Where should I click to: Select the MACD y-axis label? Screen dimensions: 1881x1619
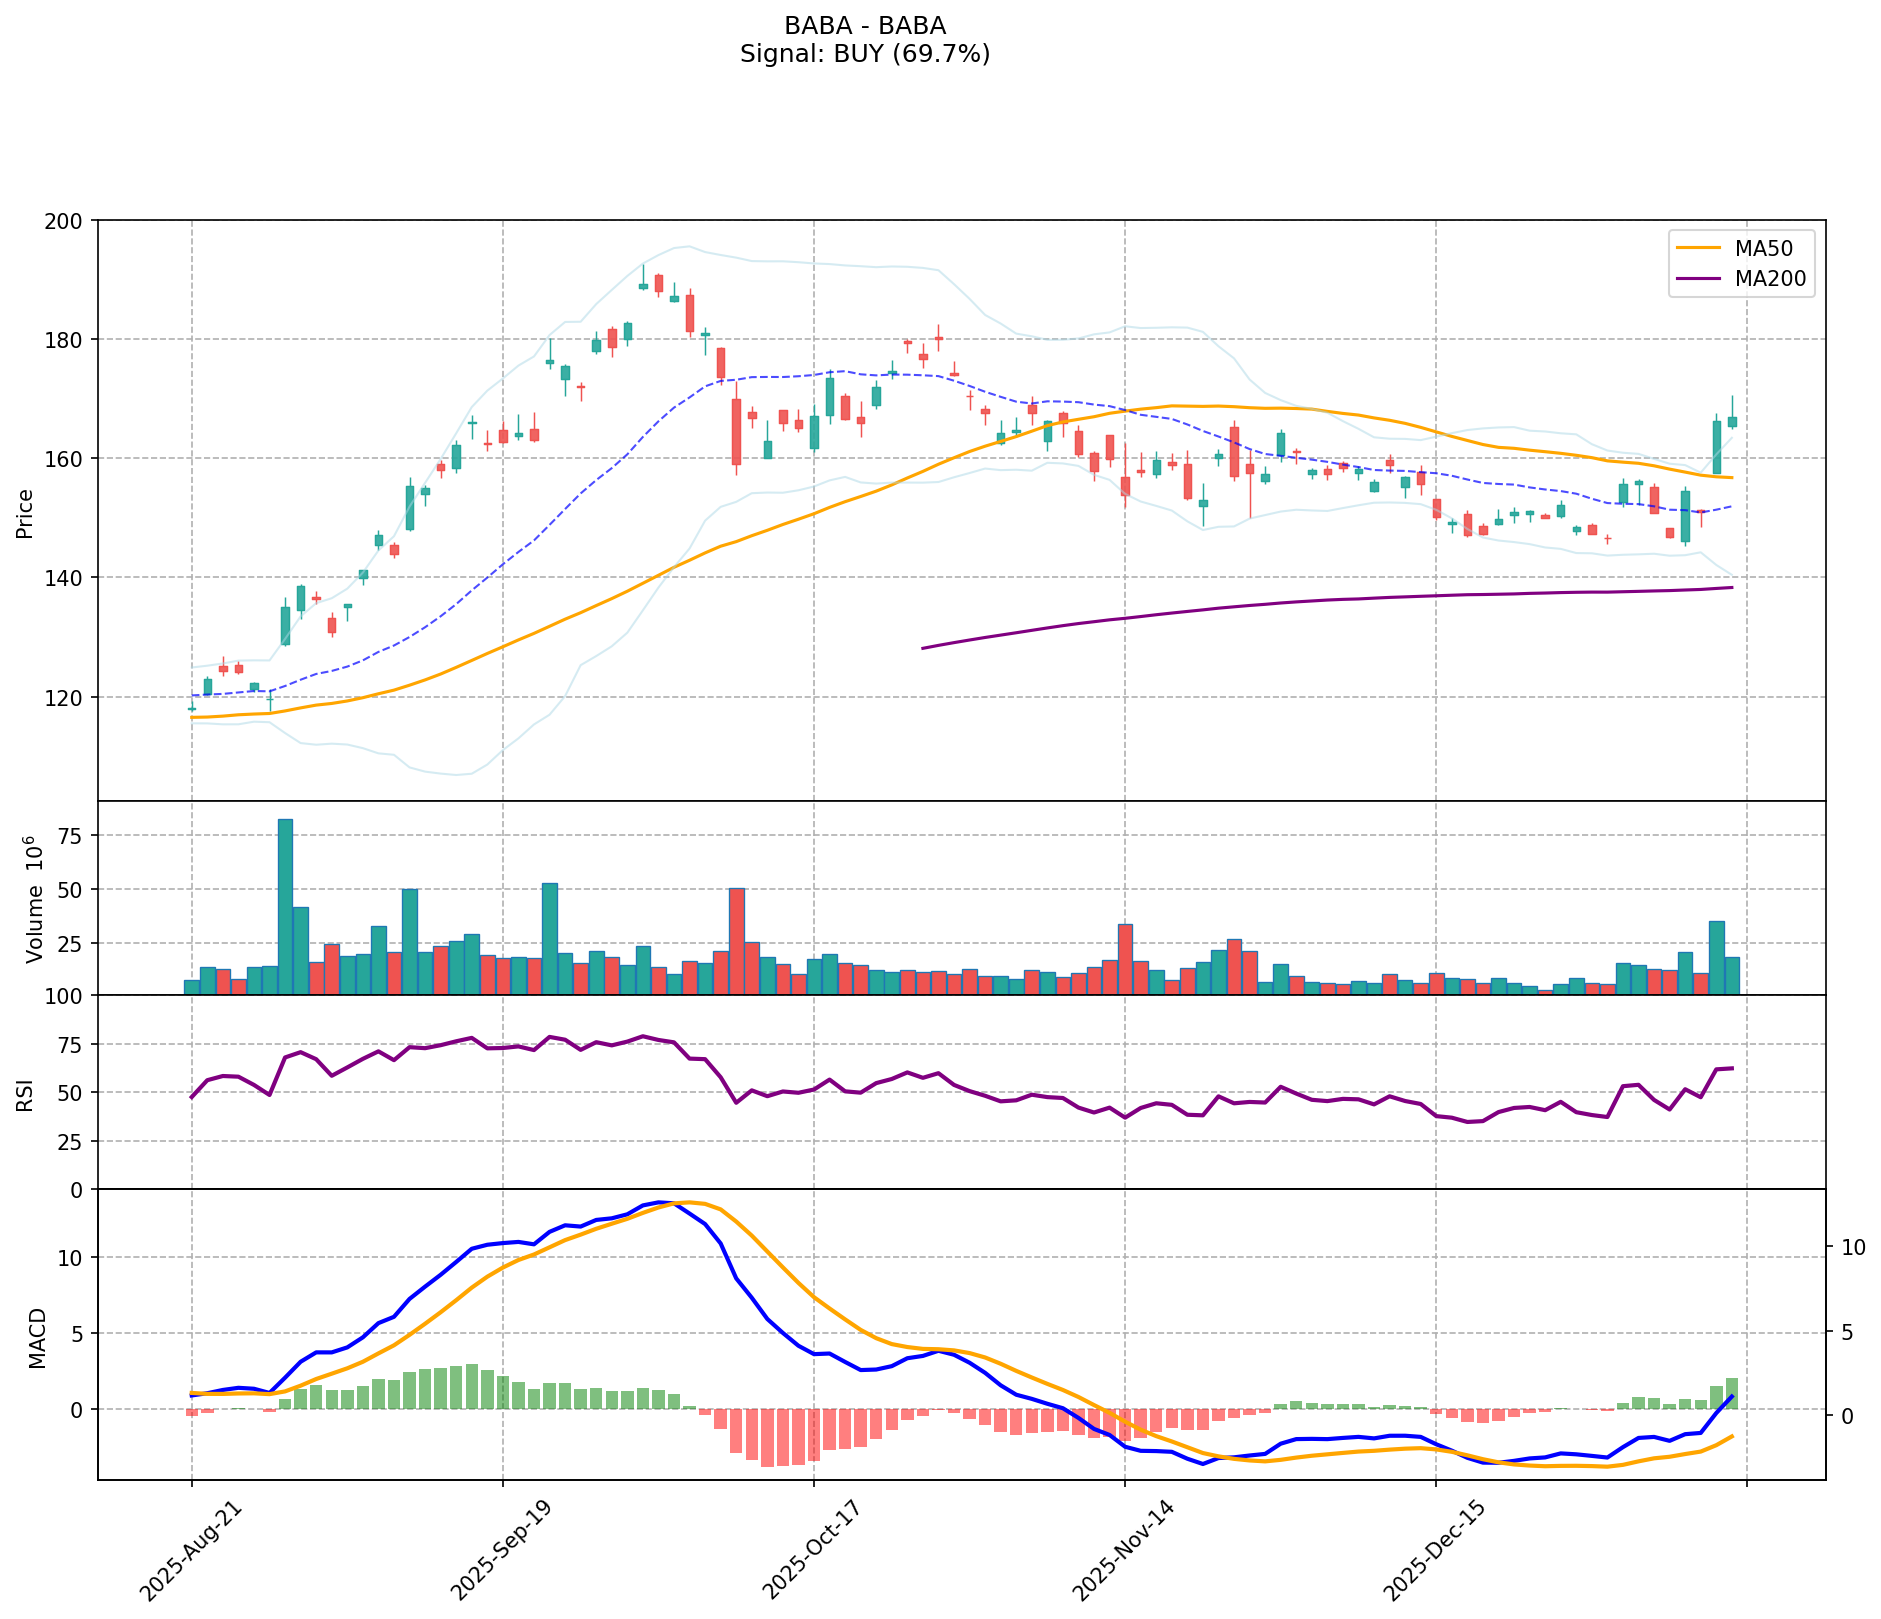pos(37,1337)
